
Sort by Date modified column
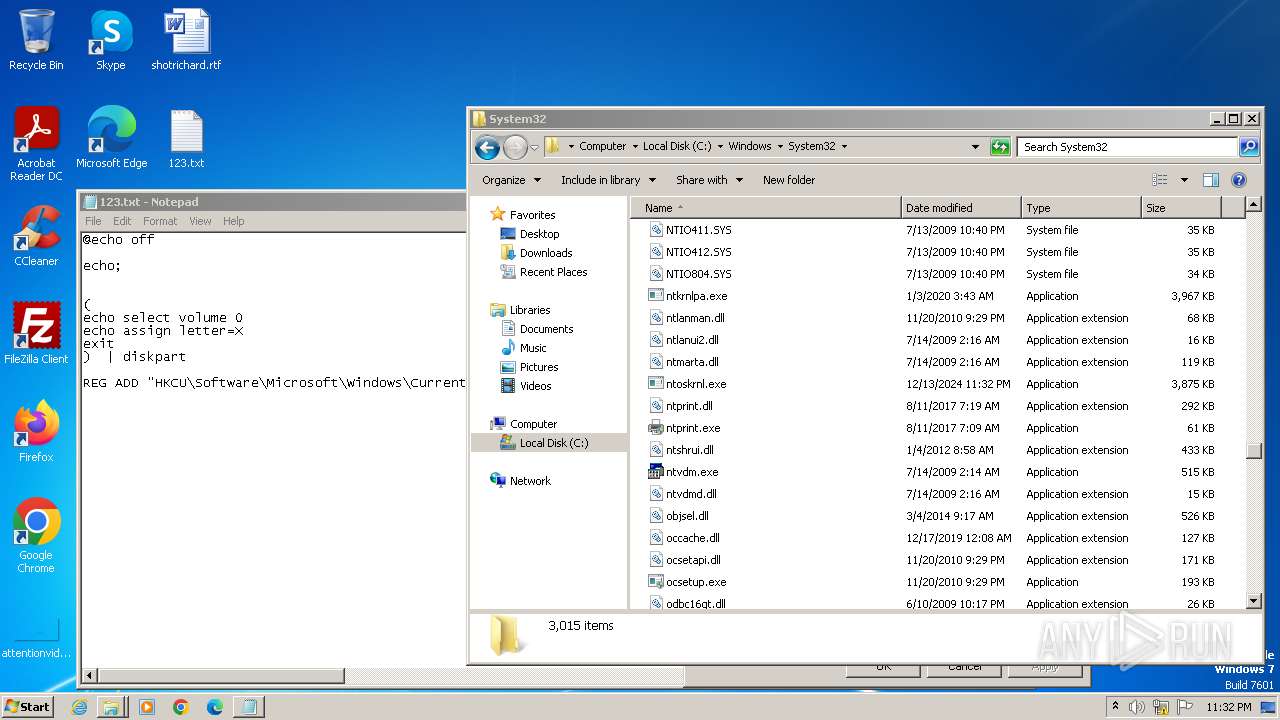pos(961,208)
